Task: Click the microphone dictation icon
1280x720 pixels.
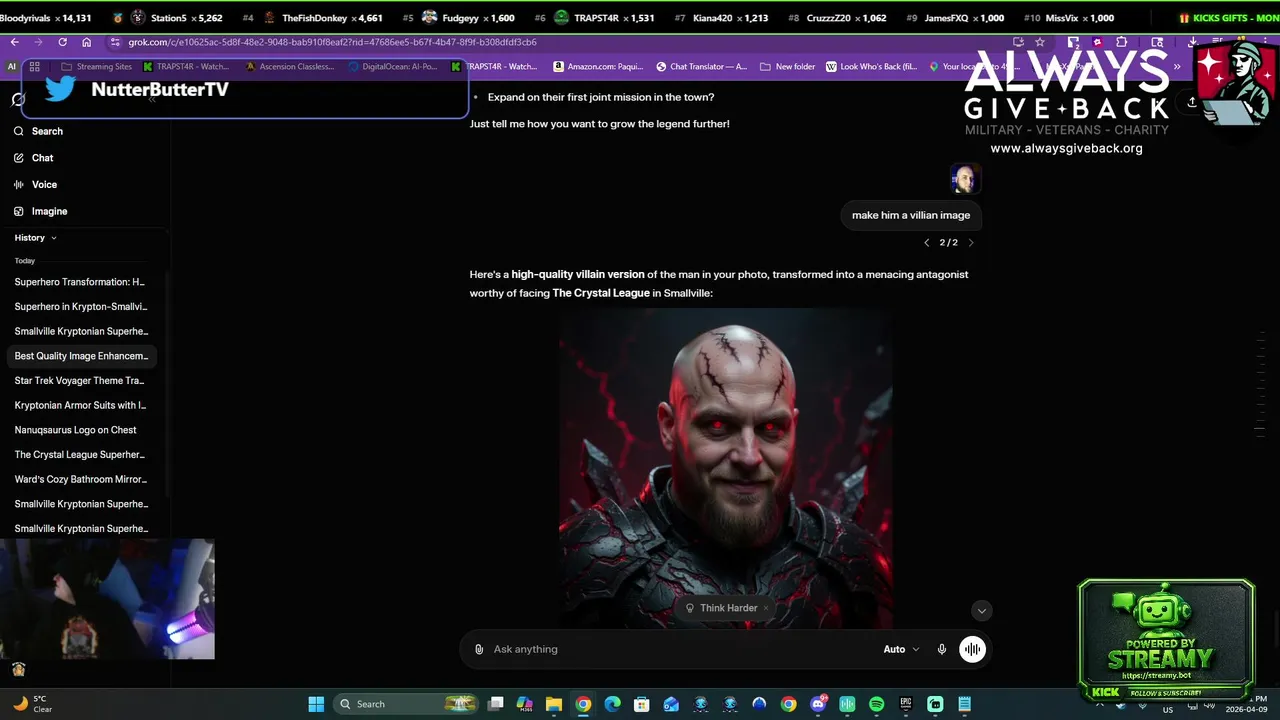Action: click(942, 649)
